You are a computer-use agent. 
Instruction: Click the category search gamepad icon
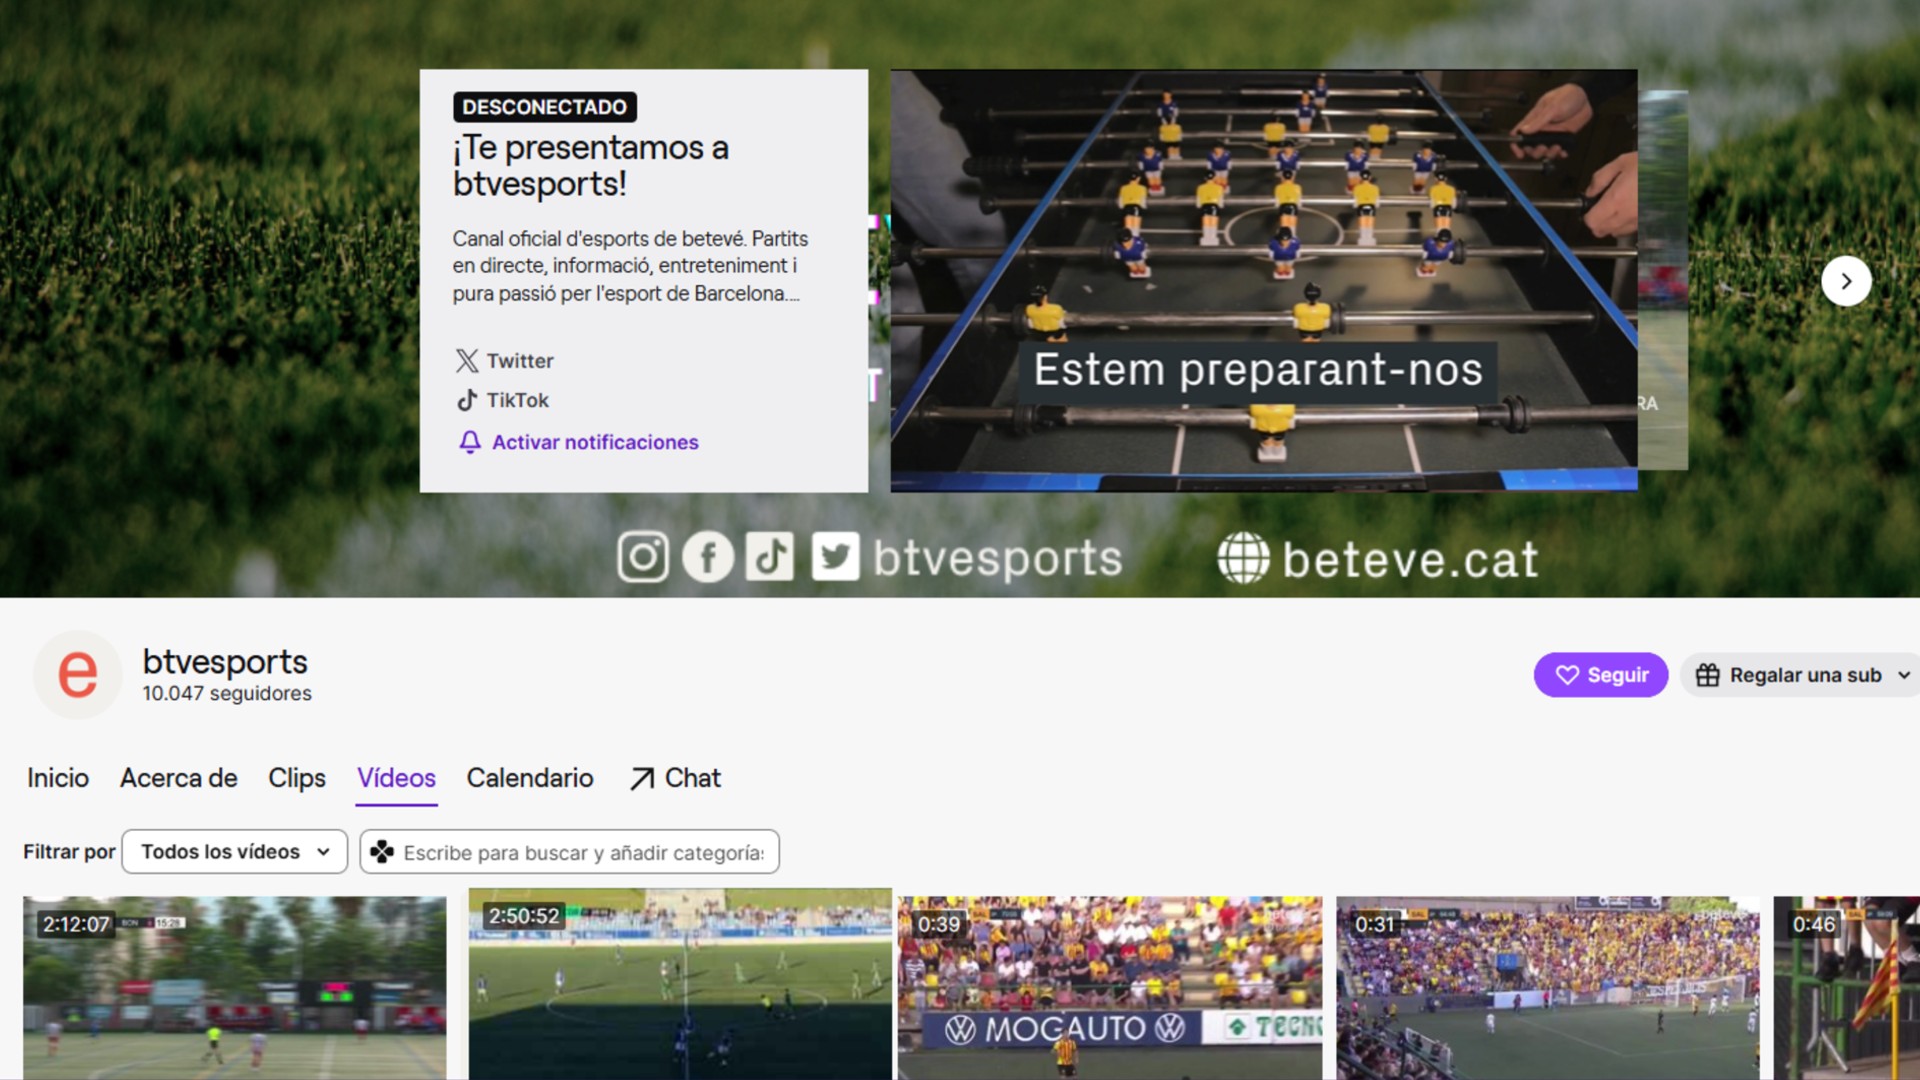[382, 852]
